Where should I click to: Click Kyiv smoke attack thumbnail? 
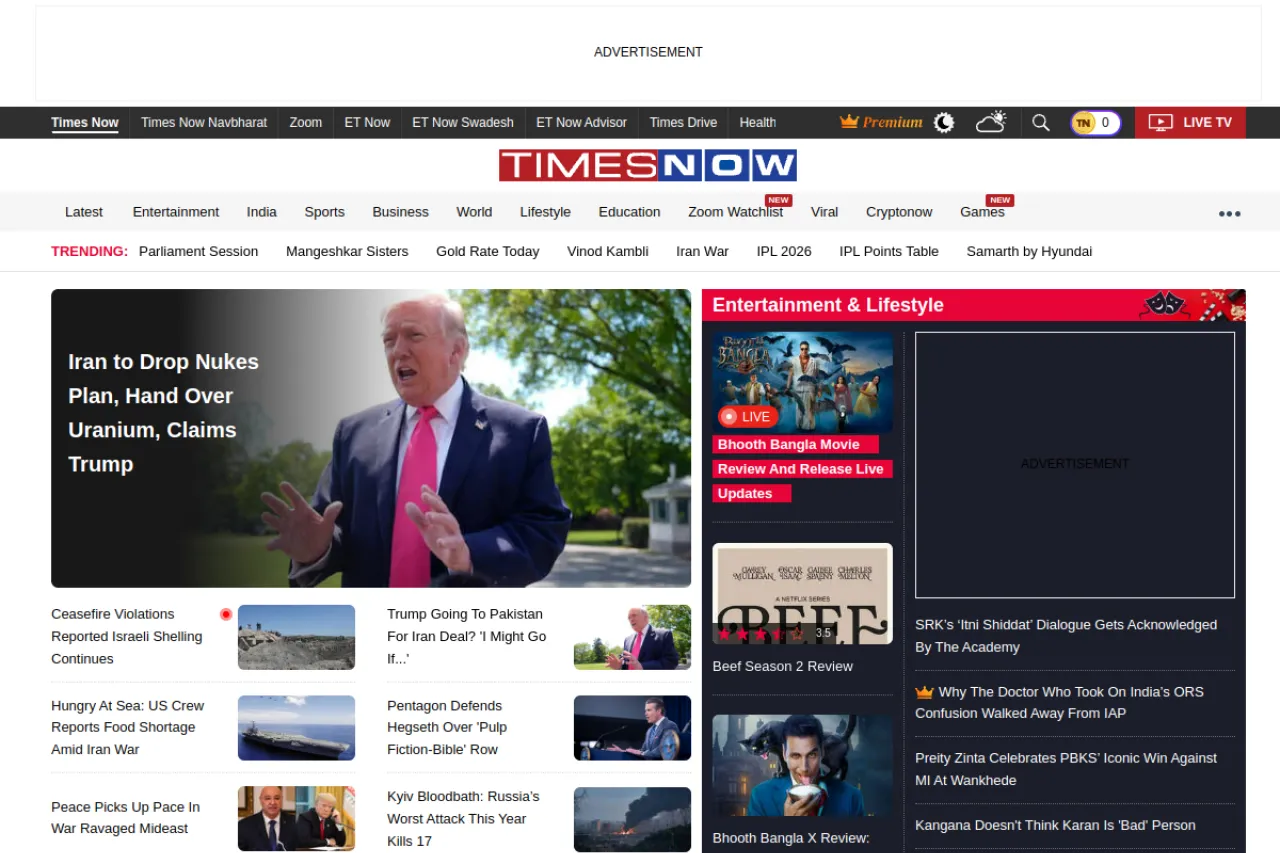632,819
